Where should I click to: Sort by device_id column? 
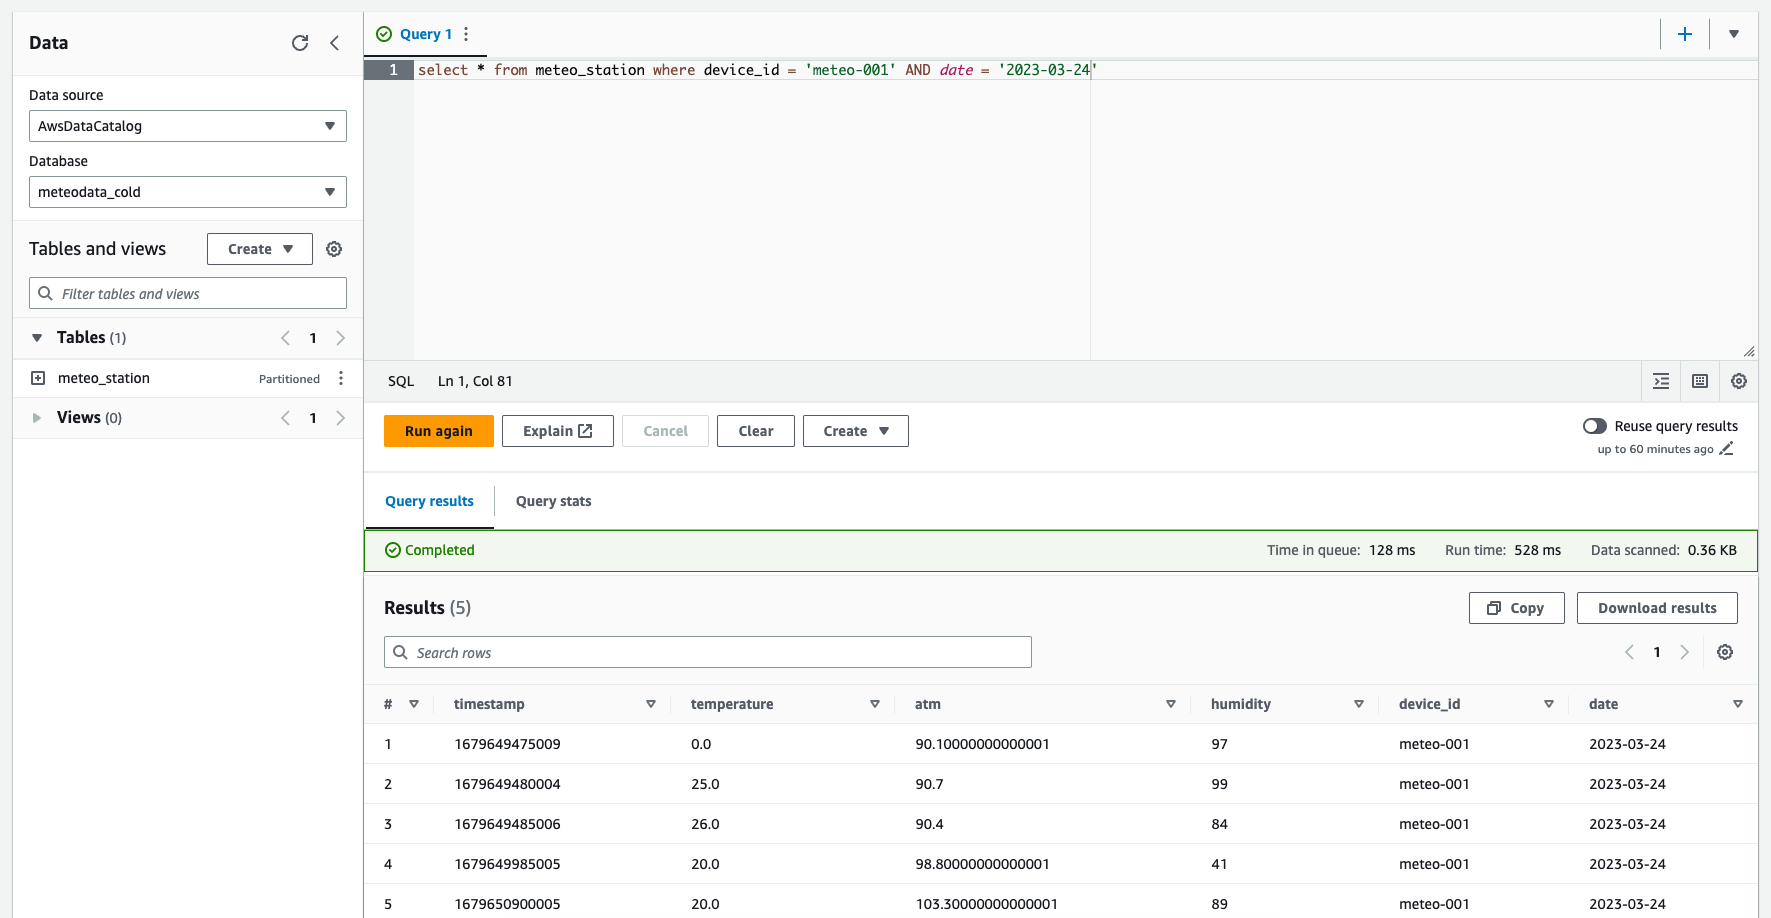1549,704
